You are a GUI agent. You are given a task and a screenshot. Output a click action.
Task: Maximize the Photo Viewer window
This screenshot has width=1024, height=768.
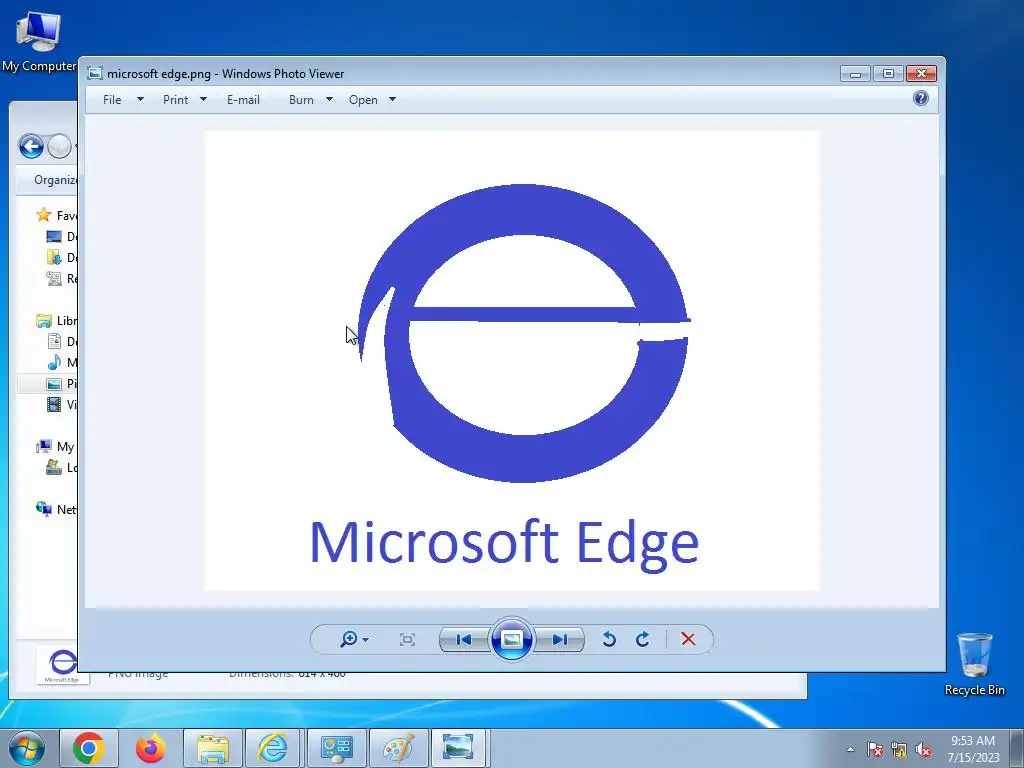click(x=888, y=74)
